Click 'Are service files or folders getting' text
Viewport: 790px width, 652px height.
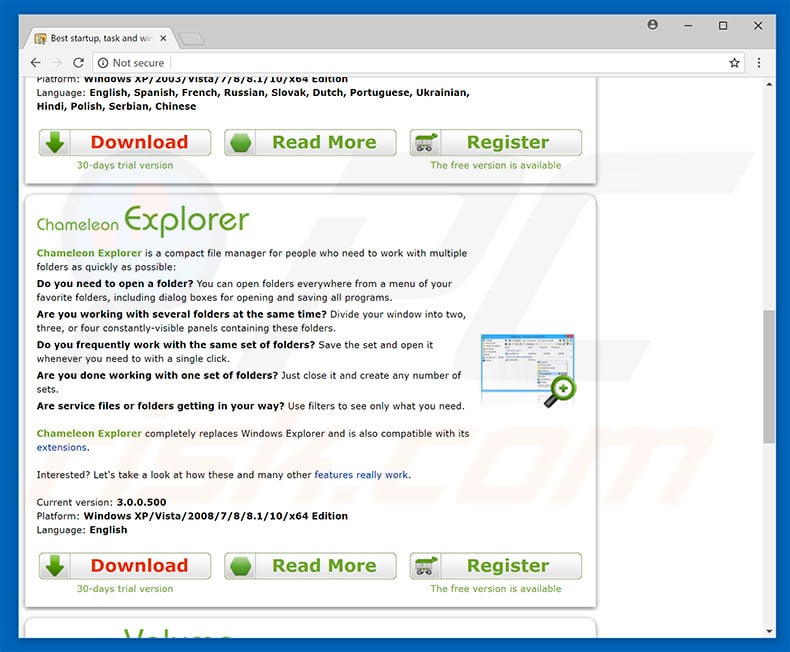tap(160, 406)
